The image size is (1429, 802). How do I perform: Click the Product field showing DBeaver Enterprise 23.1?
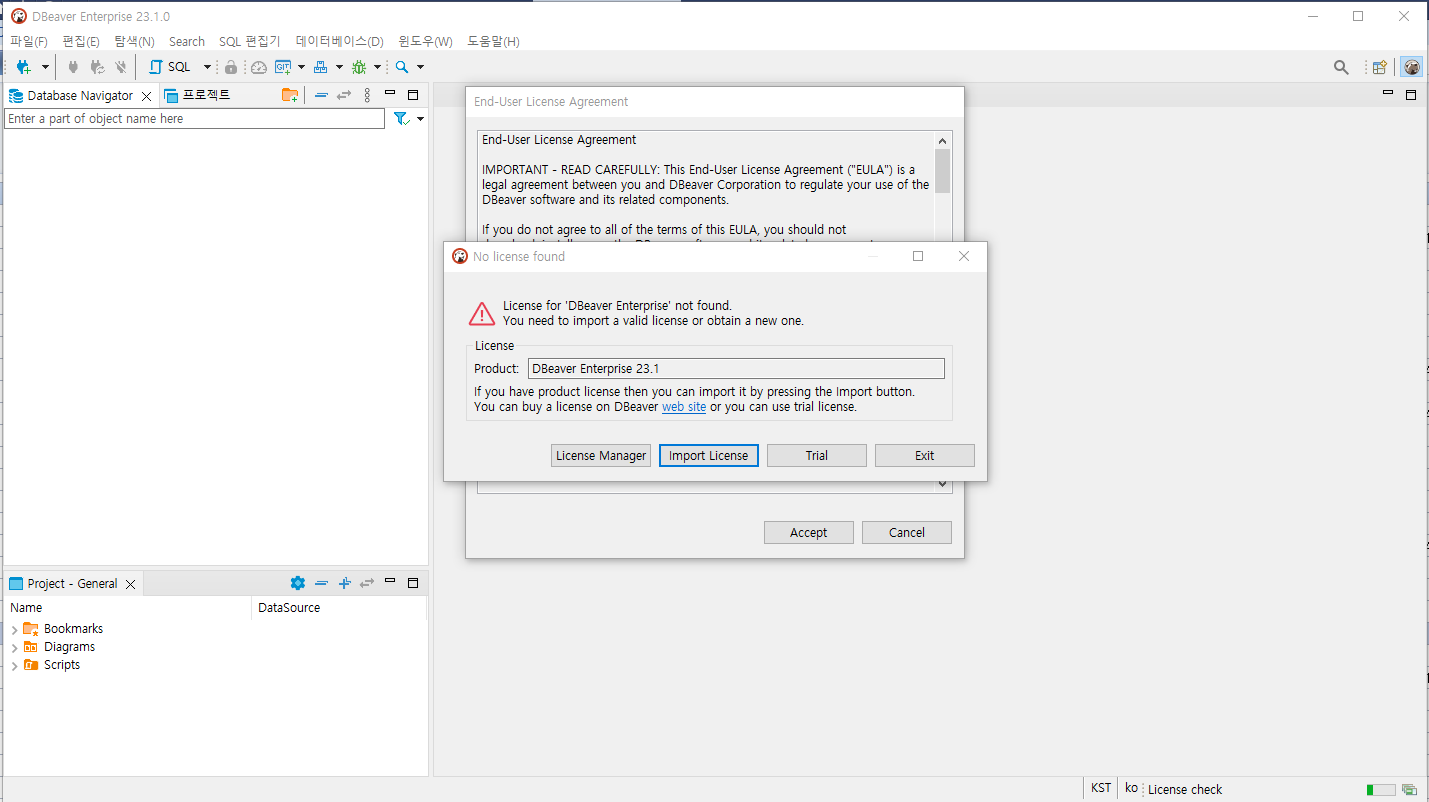click(x=736, y=369)
